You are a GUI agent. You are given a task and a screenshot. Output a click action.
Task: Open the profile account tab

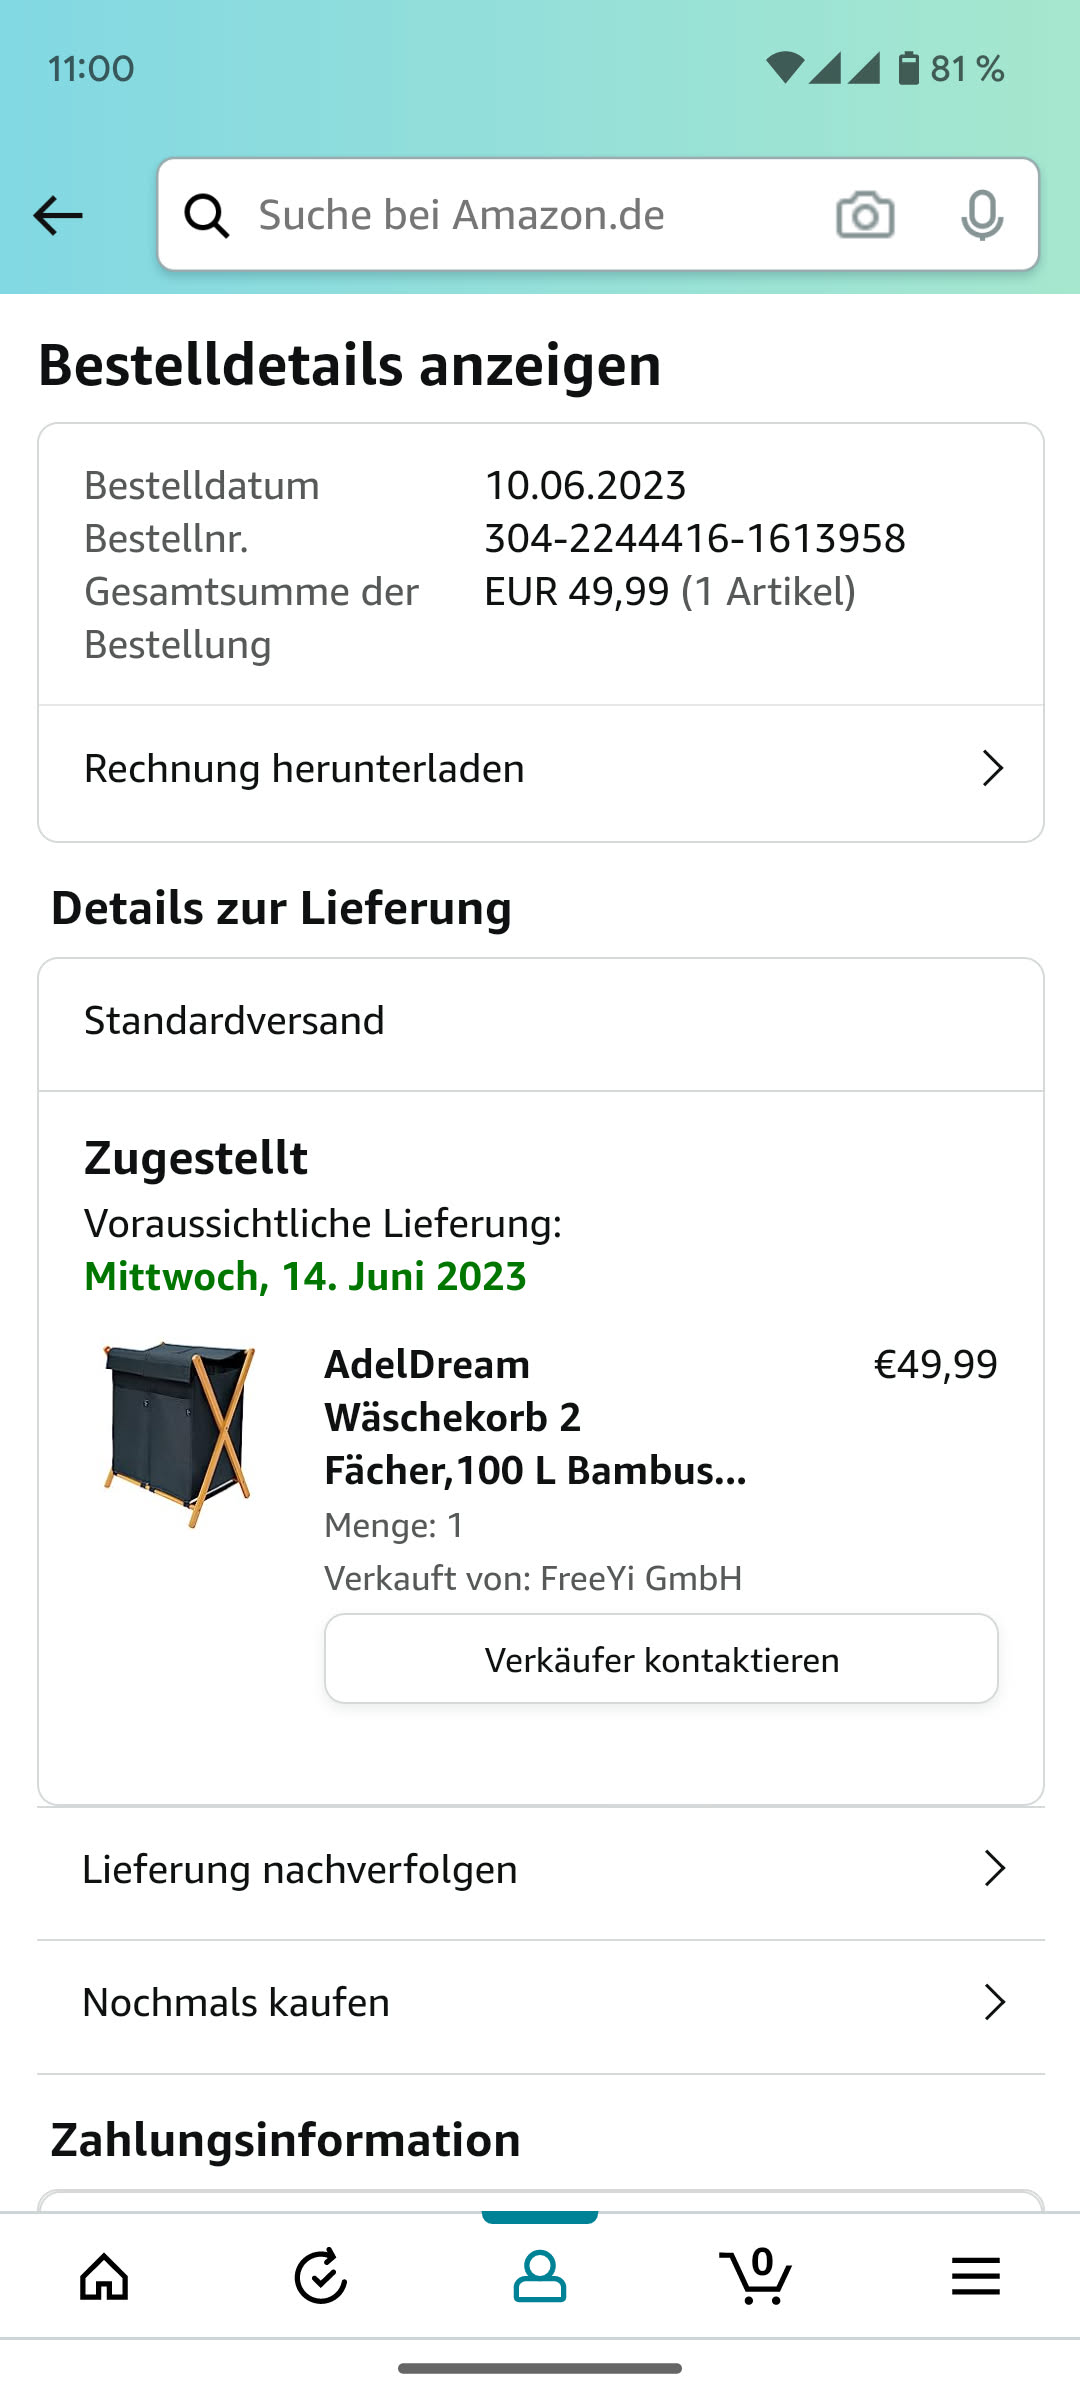click(x=540, y=2277)
